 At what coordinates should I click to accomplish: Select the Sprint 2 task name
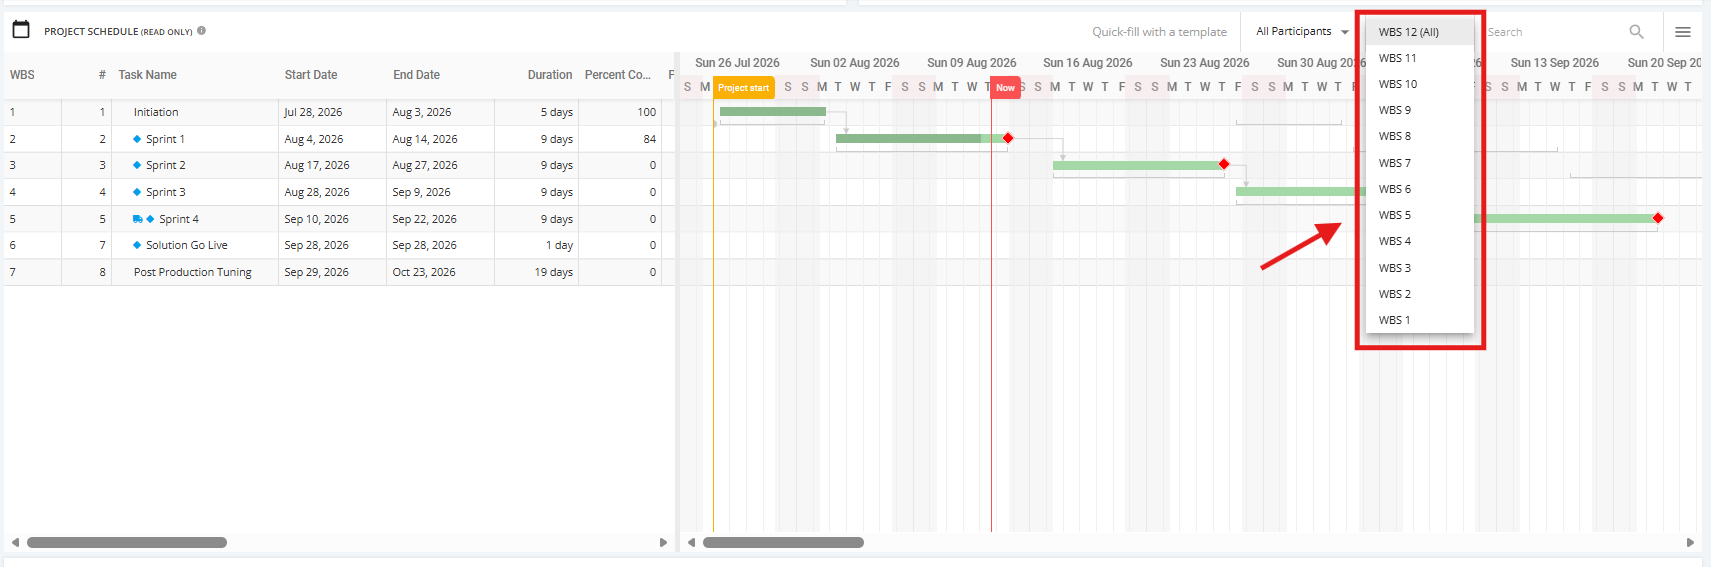[166, 165]
